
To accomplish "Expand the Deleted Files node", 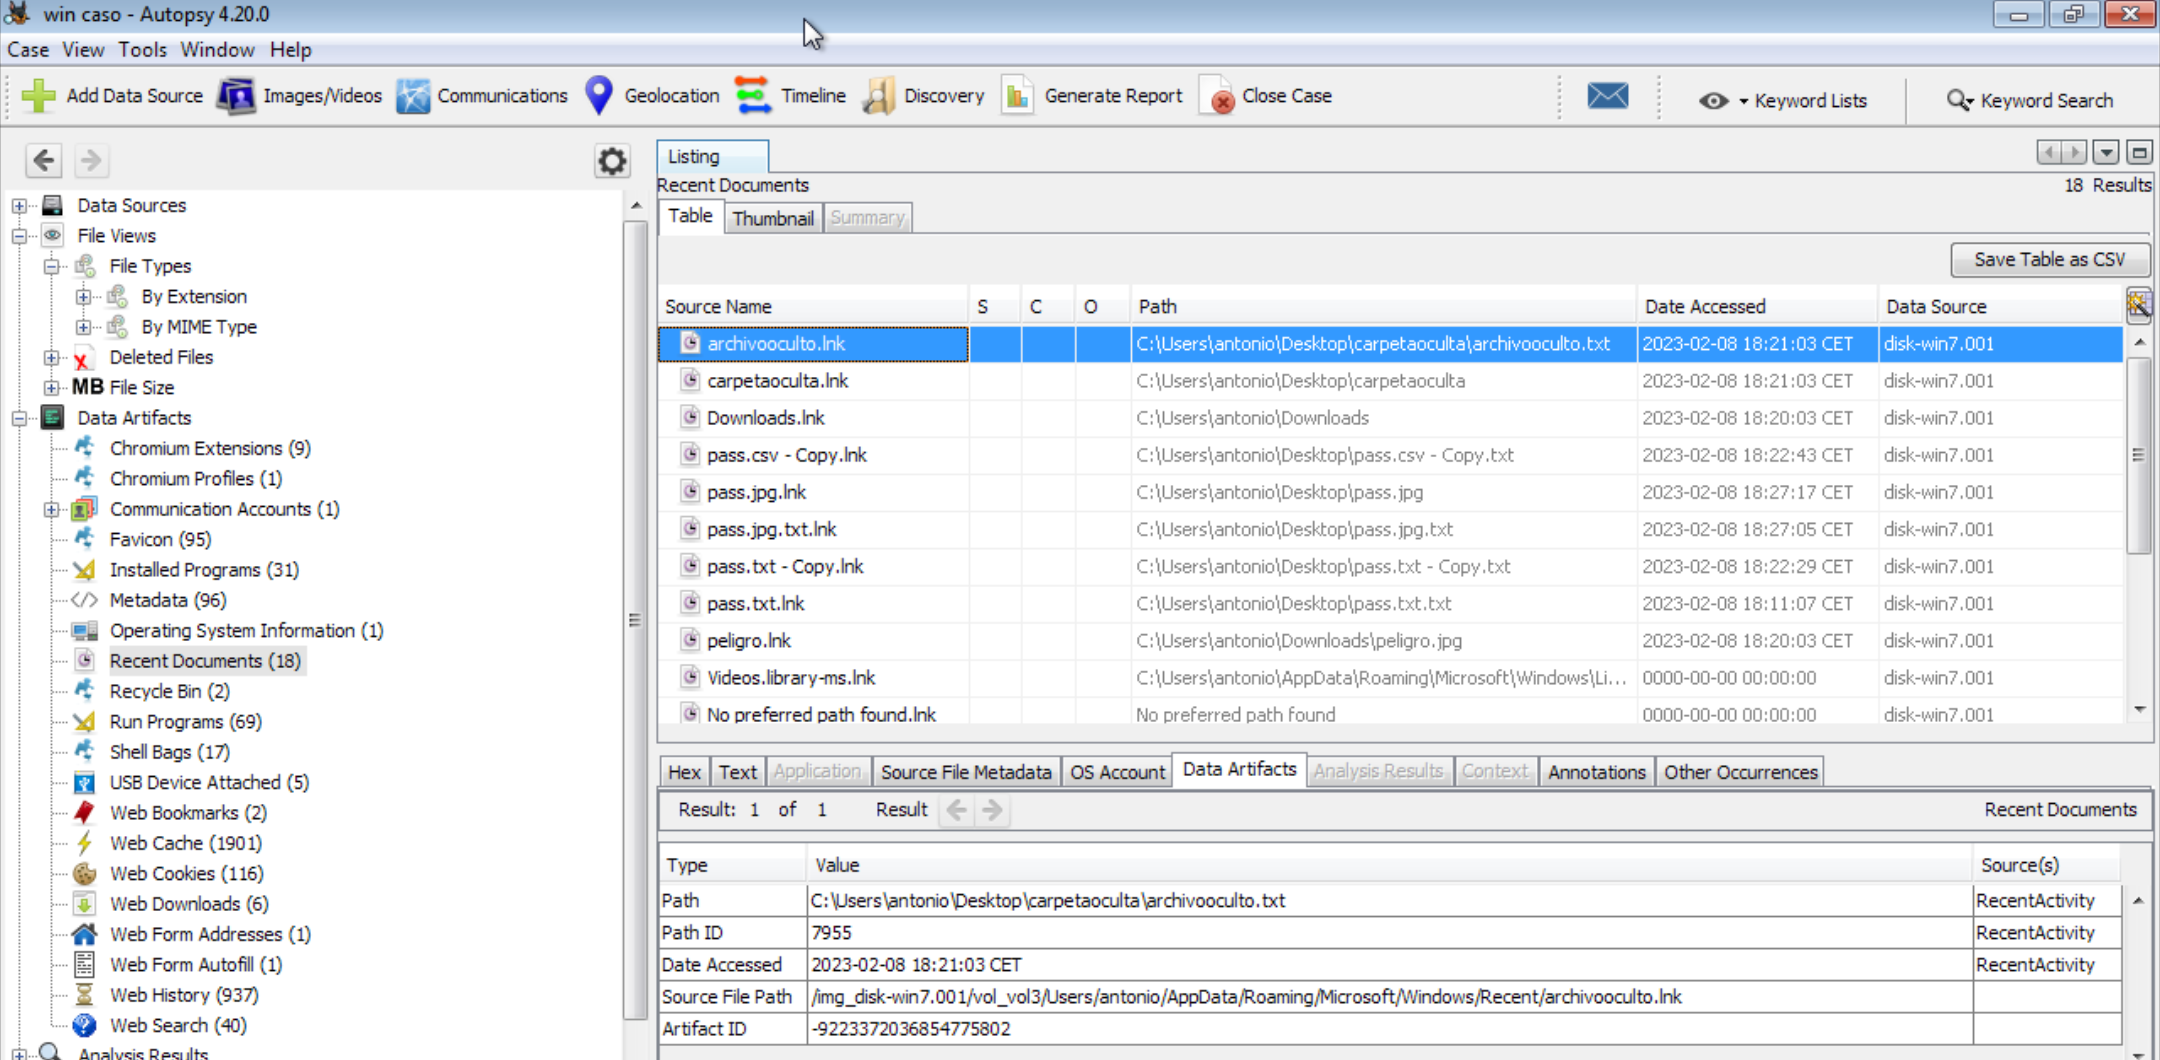I will pos(51,358).
